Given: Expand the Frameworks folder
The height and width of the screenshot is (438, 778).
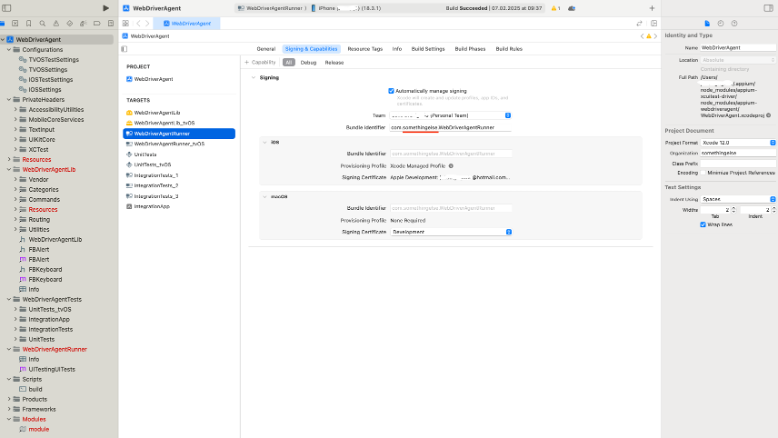Looking at the screenshot, I should click(x=9, y=409).
